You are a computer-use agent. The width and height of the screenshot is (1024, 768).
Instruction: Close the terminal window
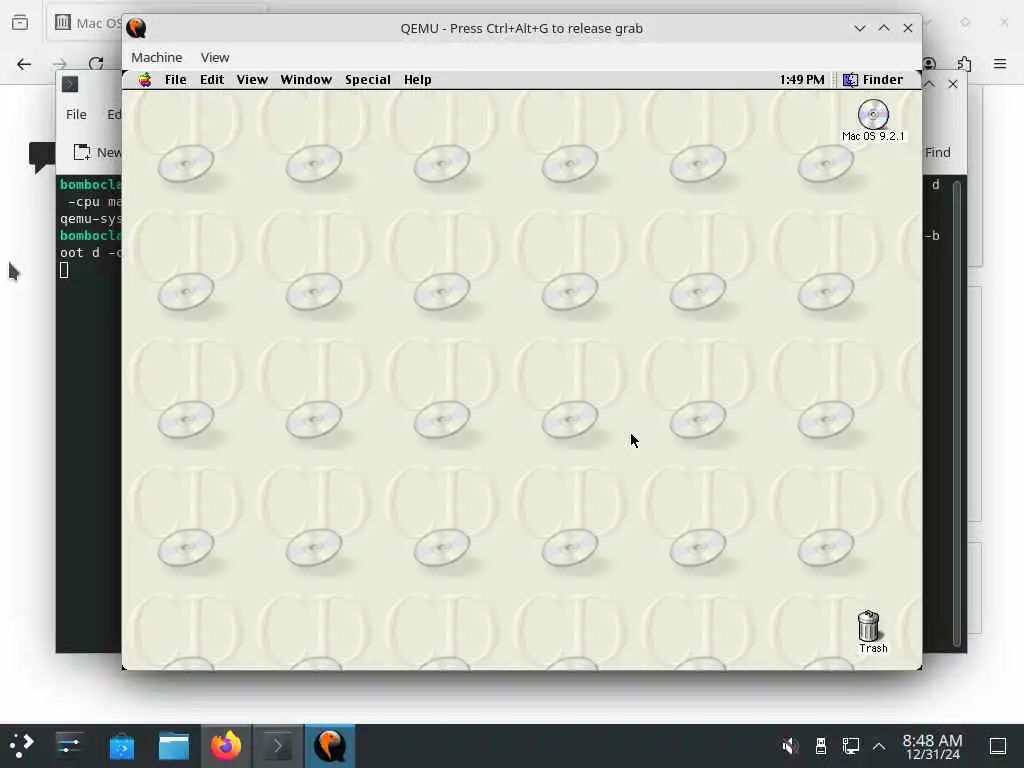click(x=953, y=84)
